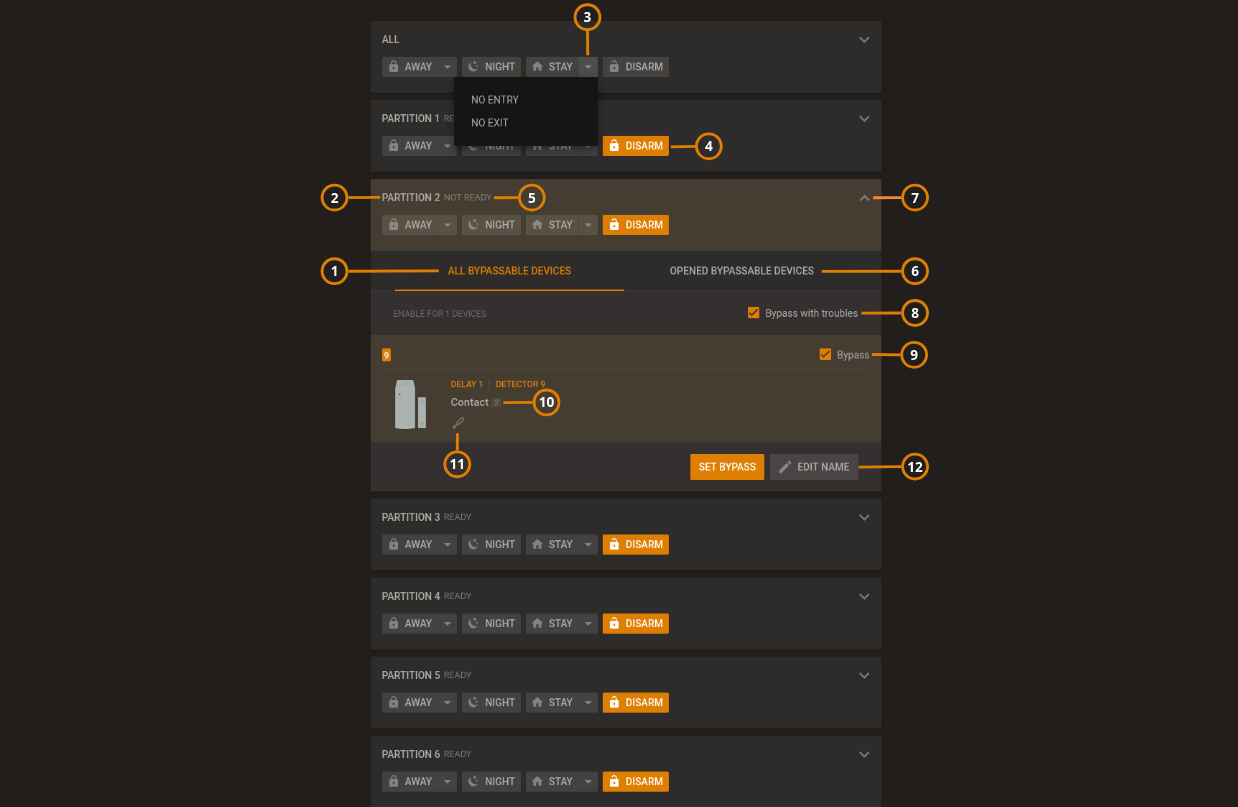Disarm Partition 3 with its DISARM button
The image size is (1238, 807).
click(635, 544)
